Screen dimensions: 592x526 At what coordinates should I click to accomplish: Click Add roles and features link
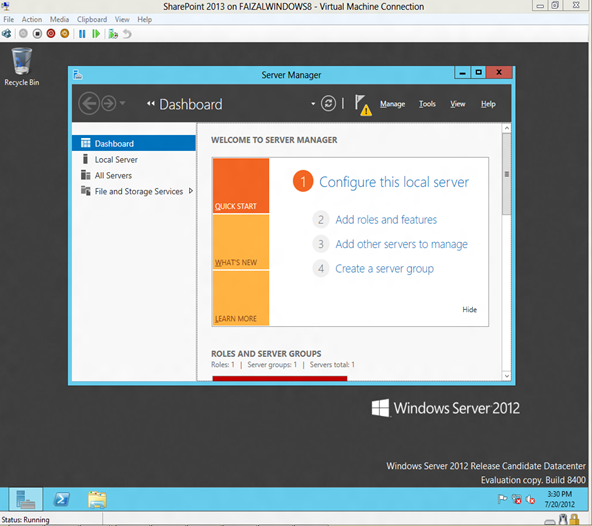pyautogui.click(x=386, y=219)
